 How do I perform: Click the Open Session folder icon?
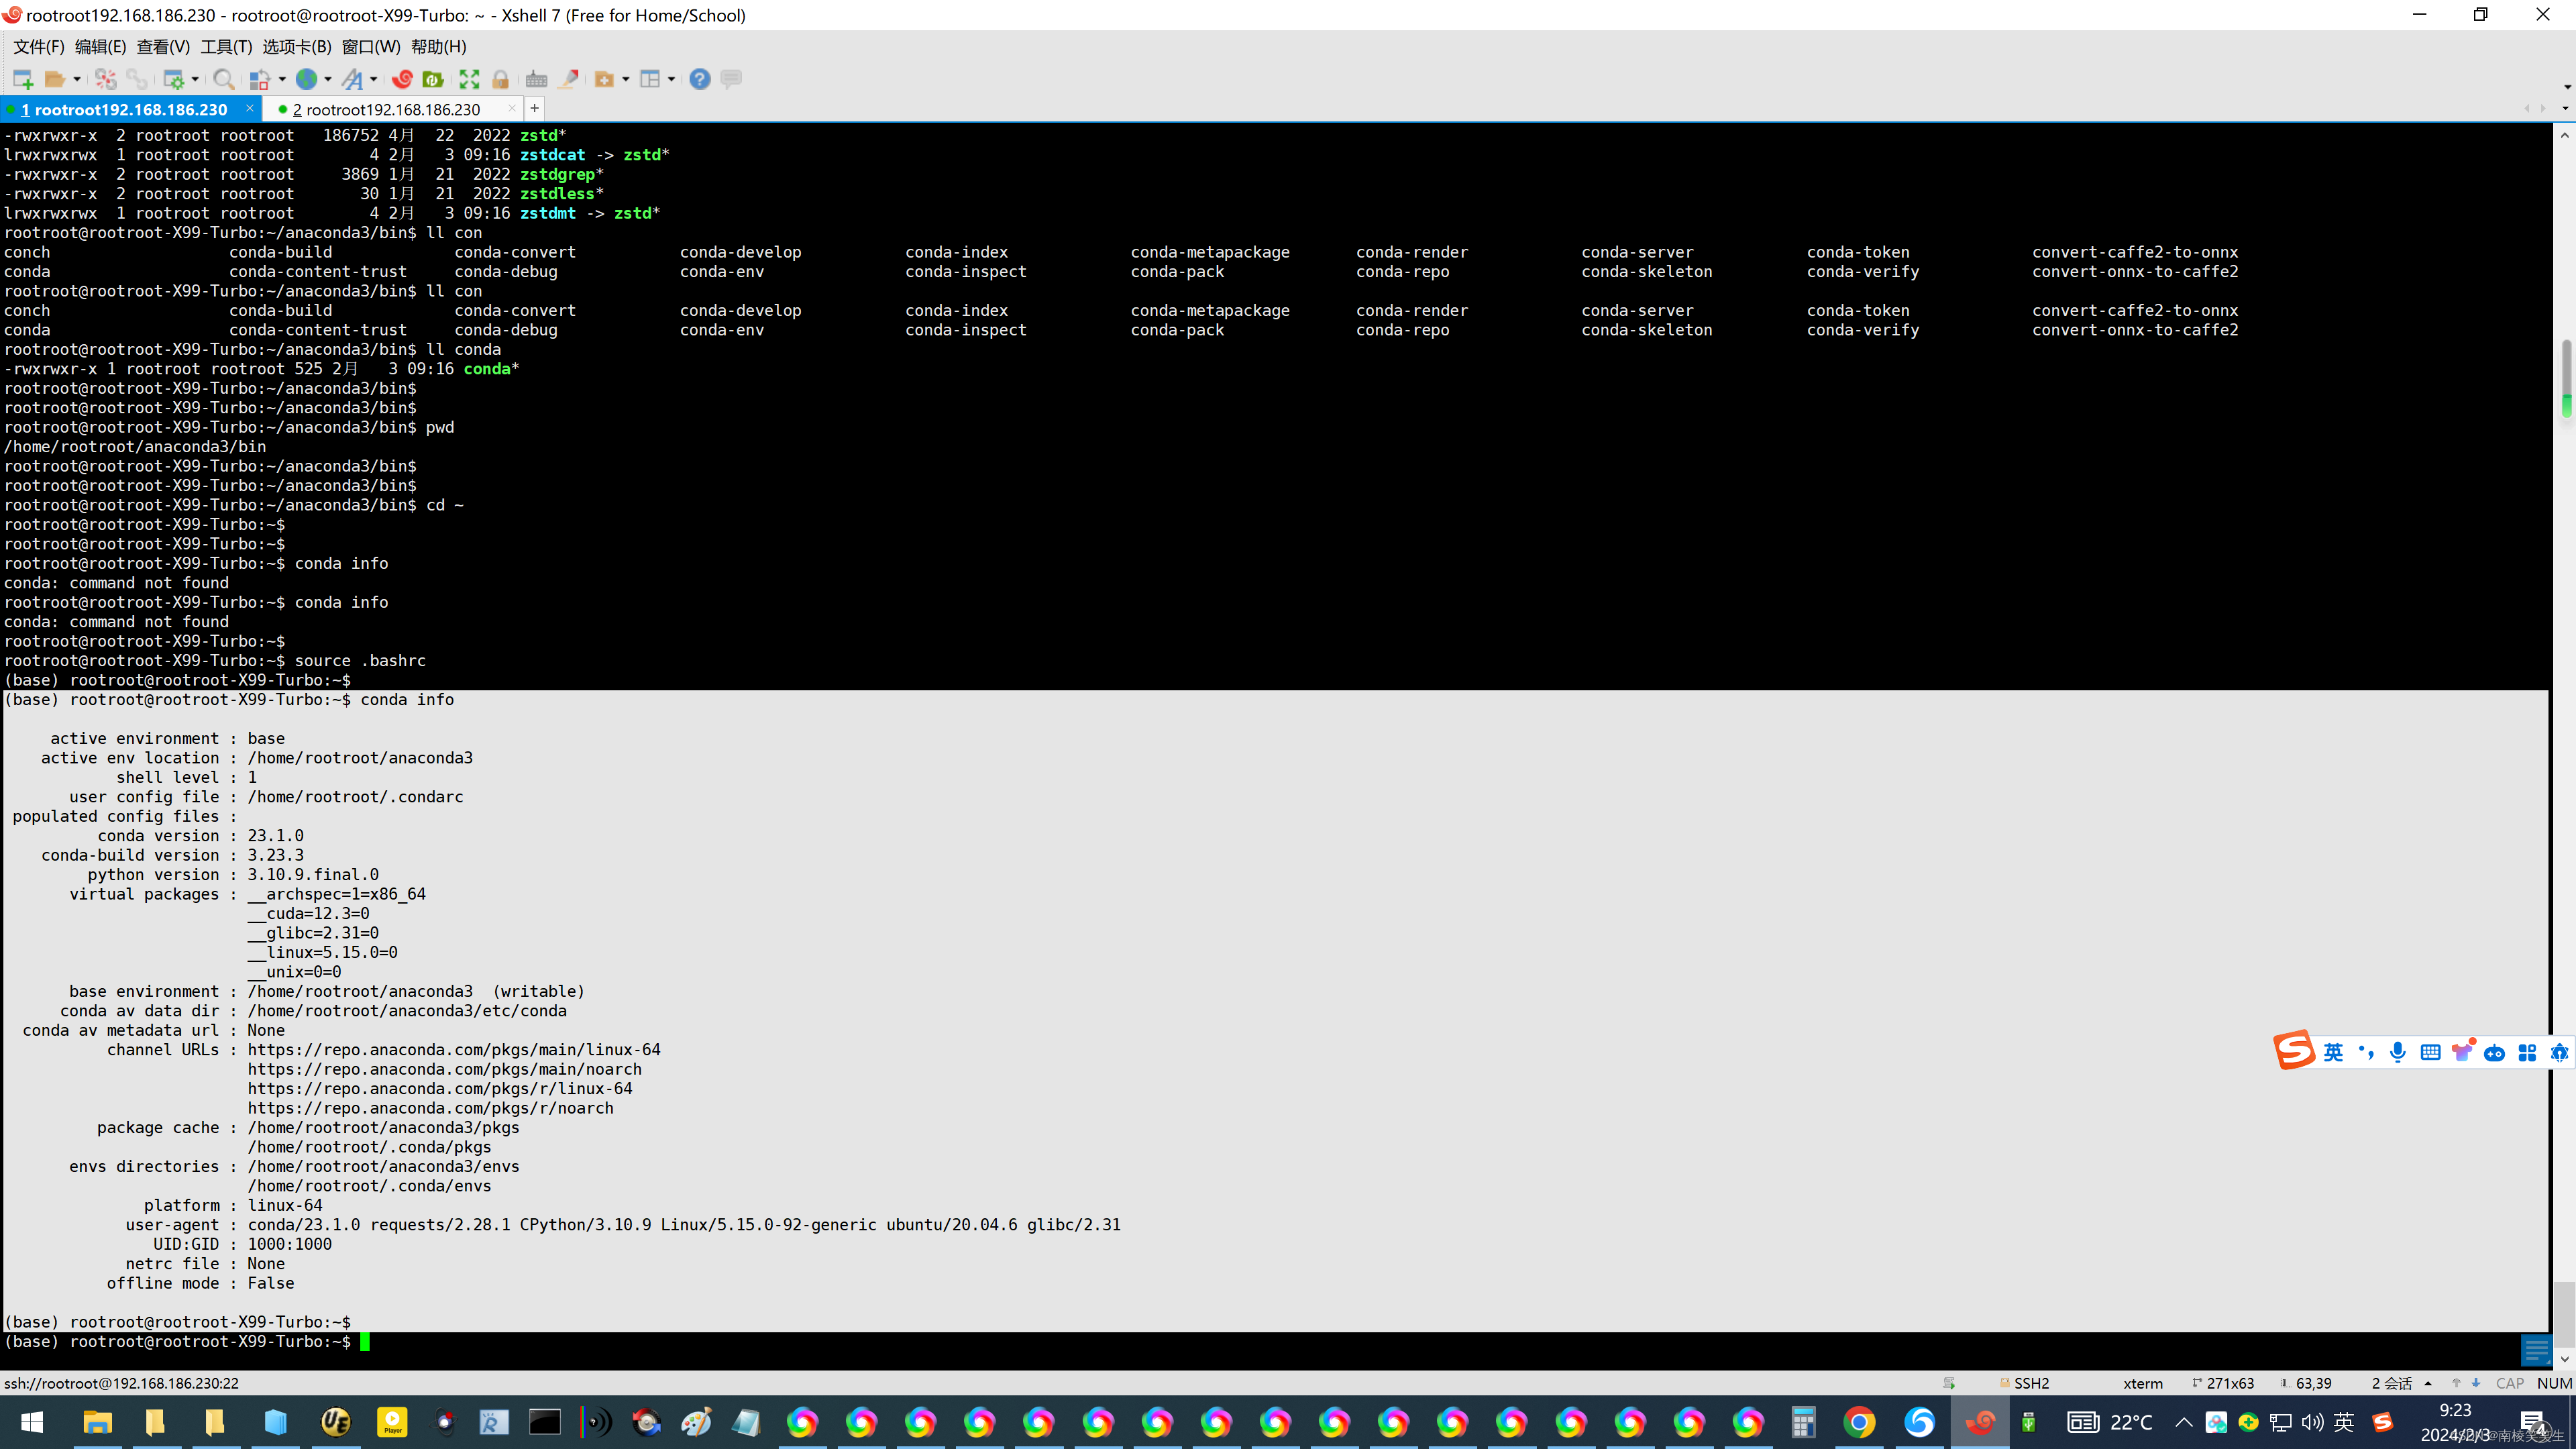coord(55,79)
